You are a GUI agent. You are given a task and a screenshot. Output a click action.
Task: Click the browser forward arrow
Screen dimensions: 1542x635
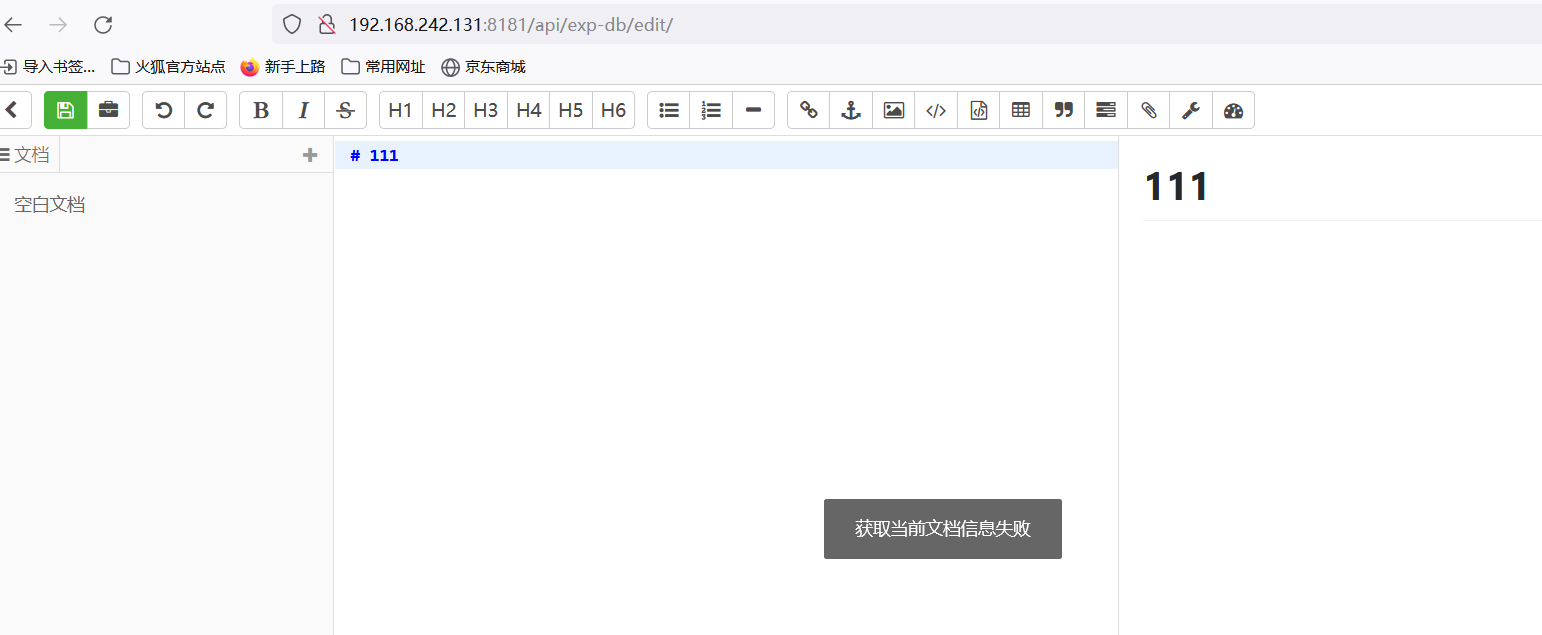pyautogui.click(x=59, y=25)
